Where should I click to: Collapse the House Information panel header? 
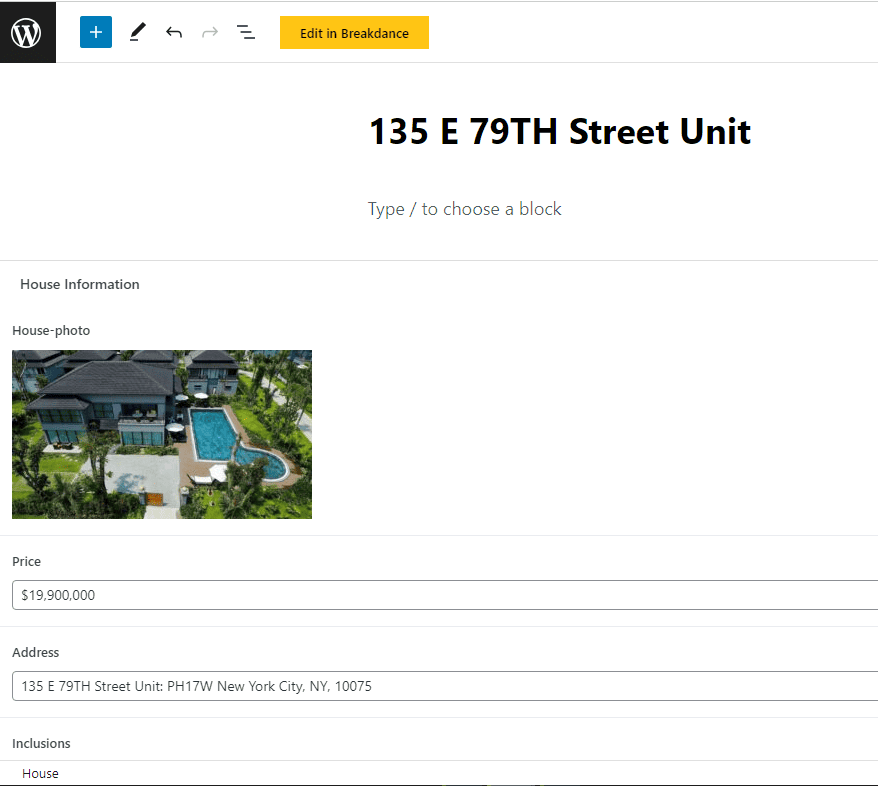[80, 285]
